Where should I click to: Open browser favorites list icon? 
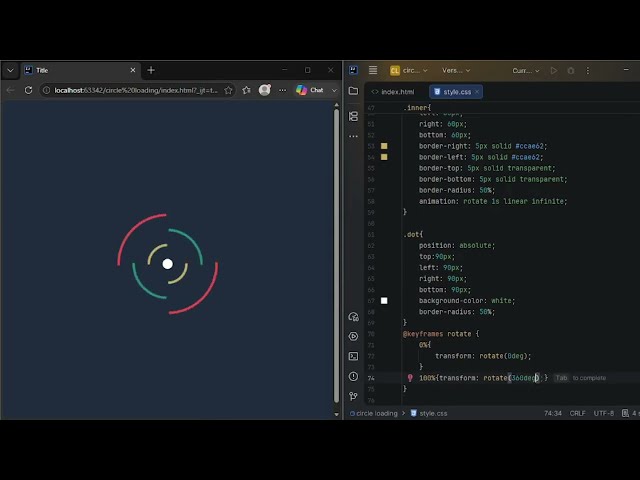pos(246,90)
